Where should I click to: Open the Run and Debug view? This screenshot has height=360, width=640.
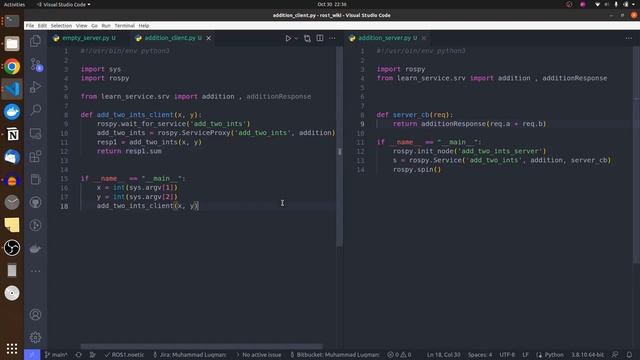(36, 87)
